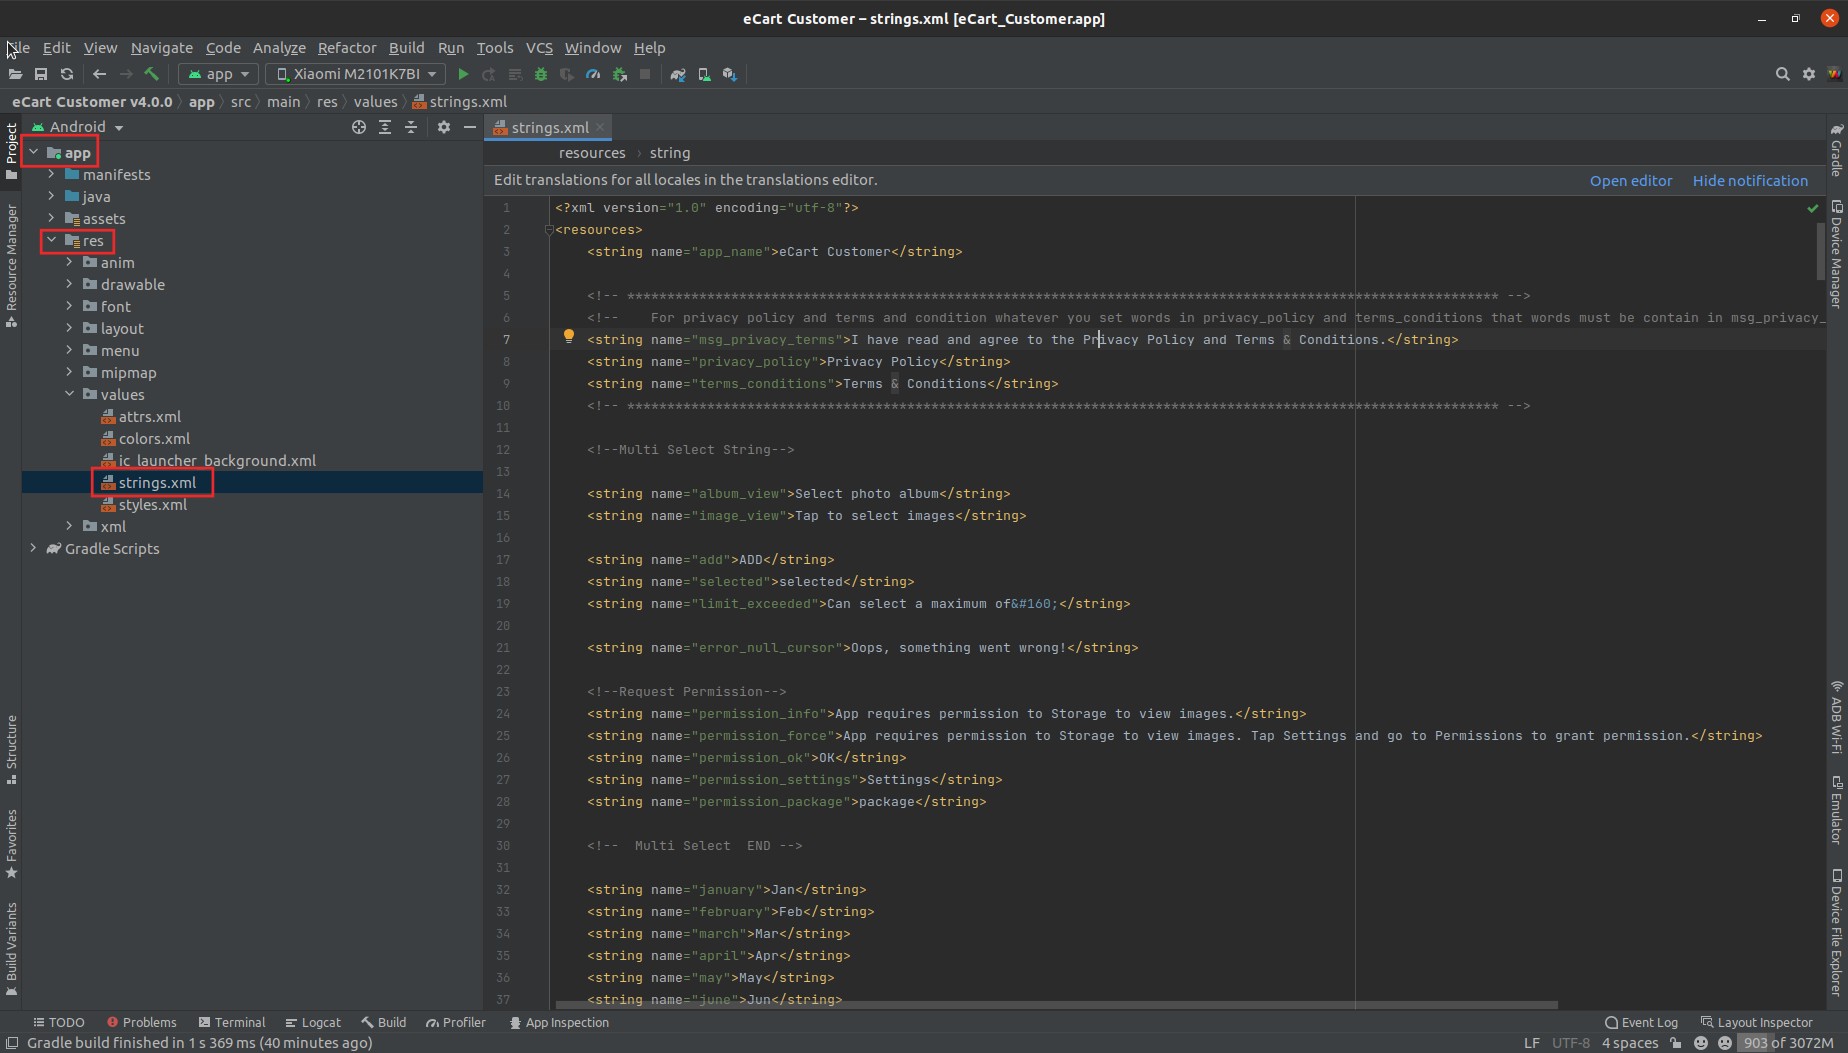Screen dimensions: 1848x1053
Task: Start debugging with the Debug icon
Action: click(x=540, y=74)
